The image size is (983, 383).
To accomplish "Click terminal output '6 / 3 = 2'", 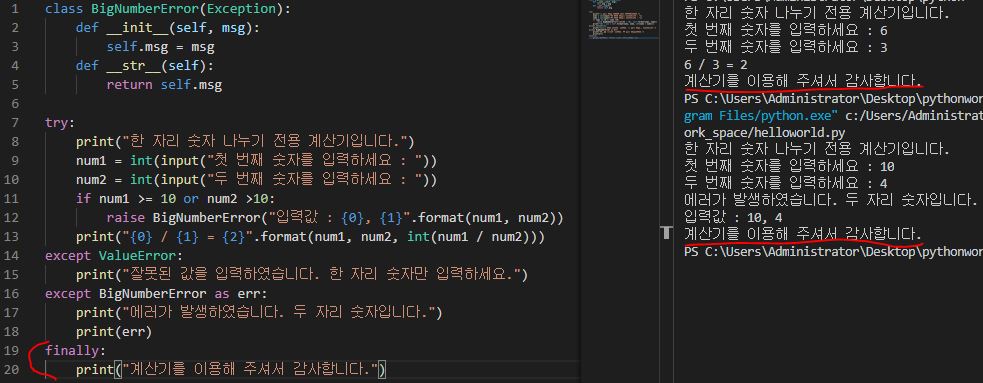I will point(715,65).
